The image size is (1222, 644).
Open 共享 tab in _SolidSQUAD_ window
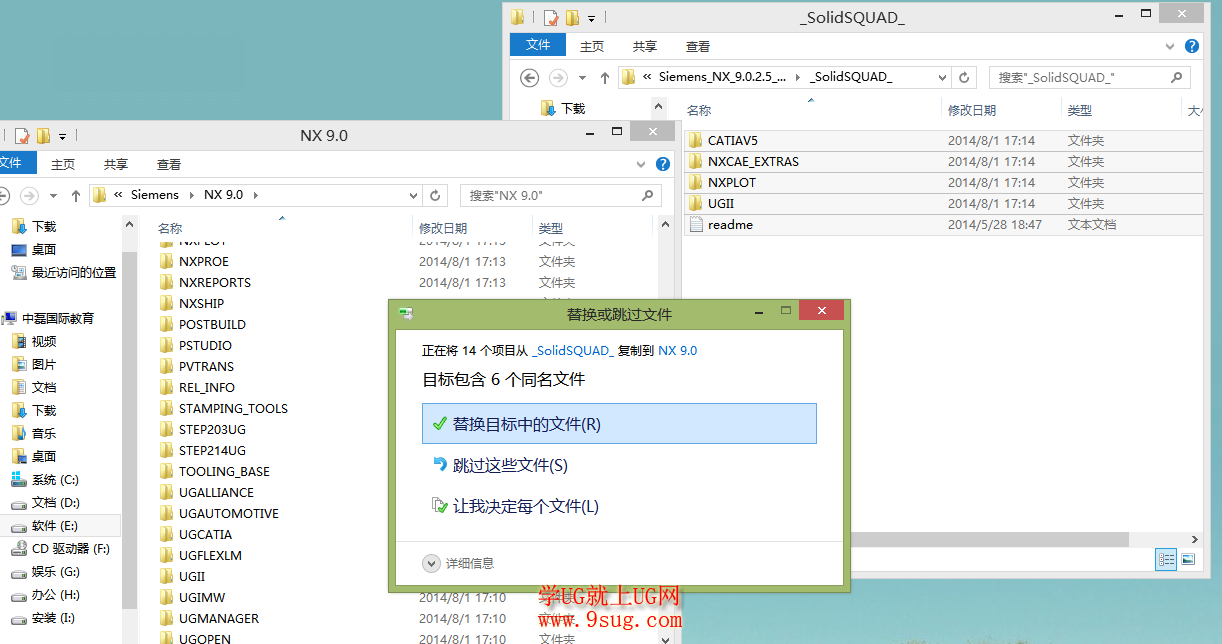click(645, 46)
